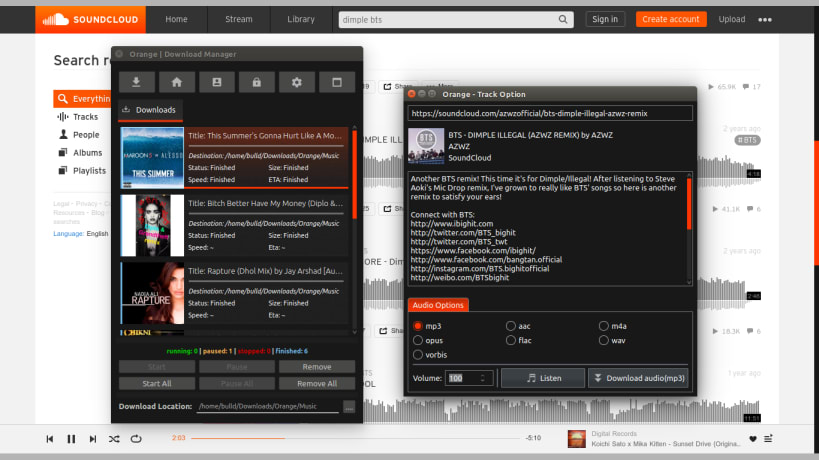
Task: Click the Listen button
Action: [543, 378]
